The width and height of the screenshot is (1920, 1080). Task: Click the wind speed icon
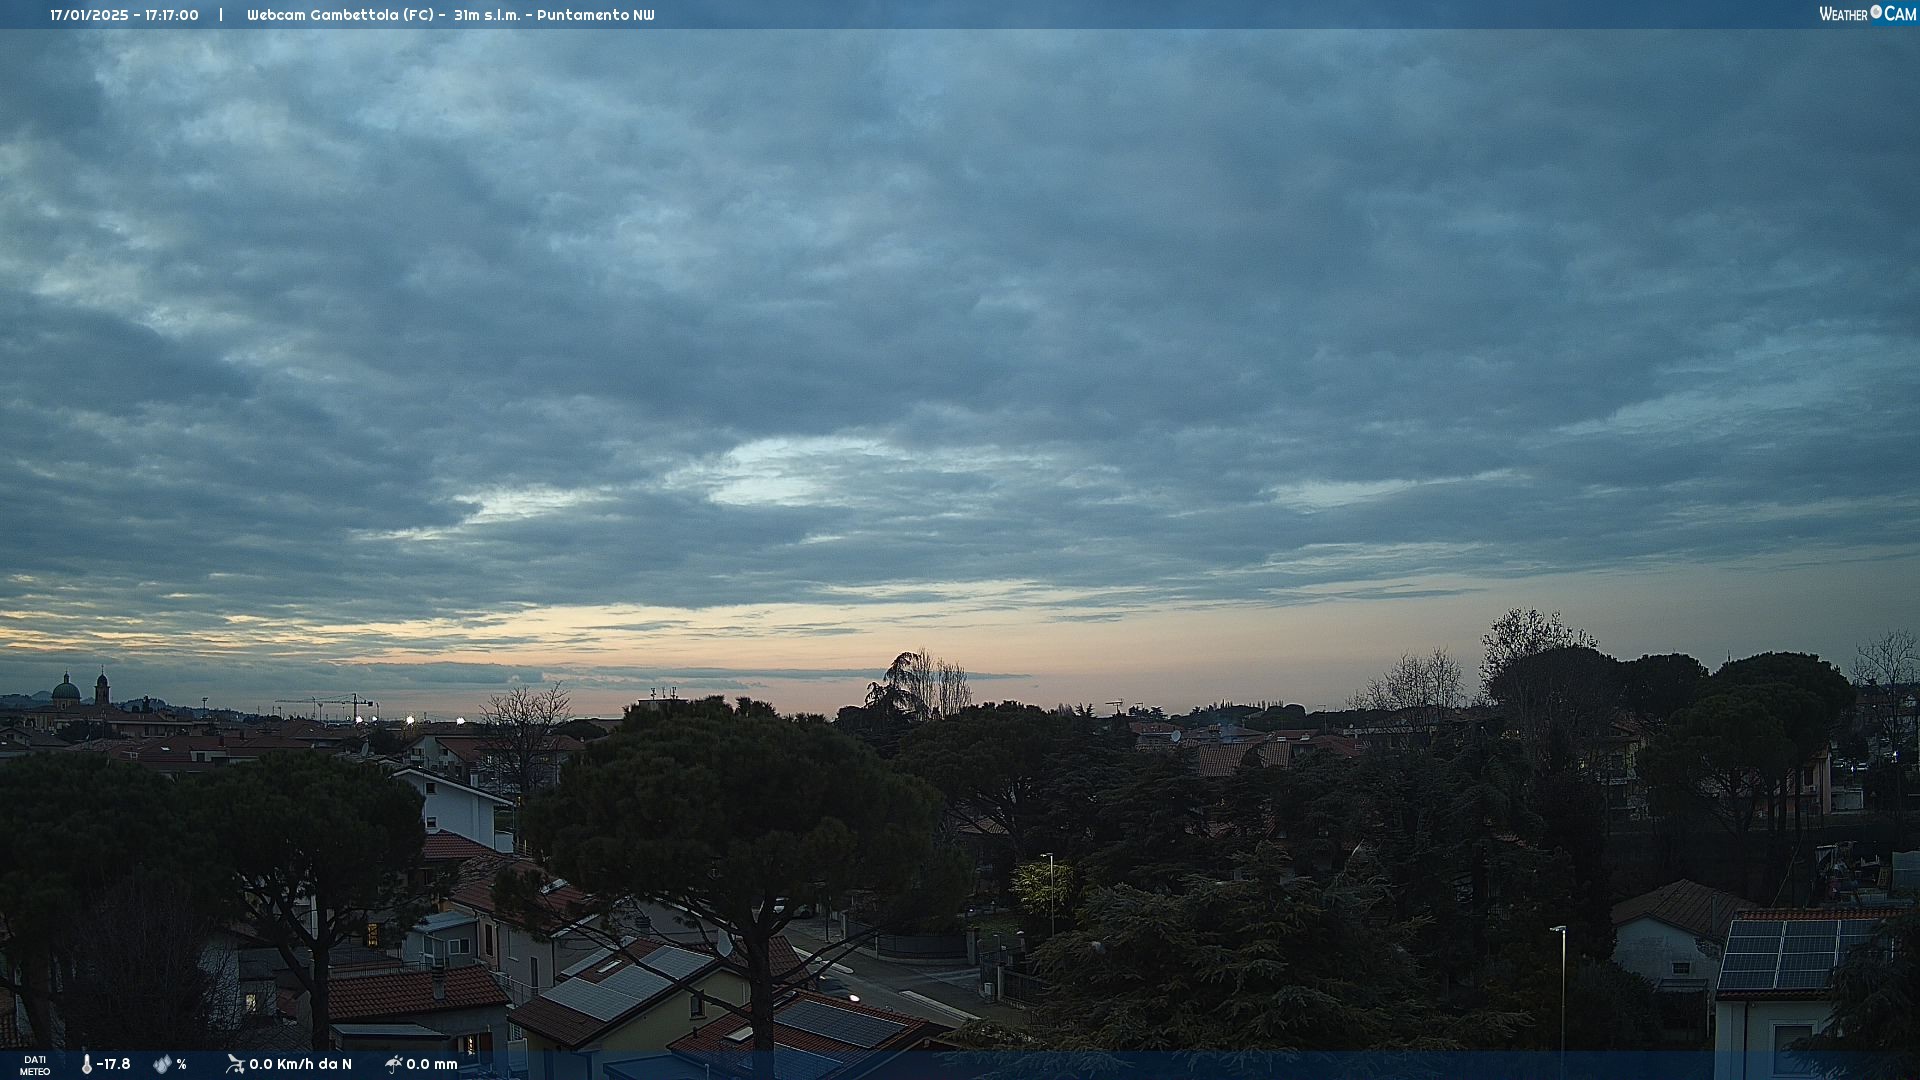(x=235, y=1064)
